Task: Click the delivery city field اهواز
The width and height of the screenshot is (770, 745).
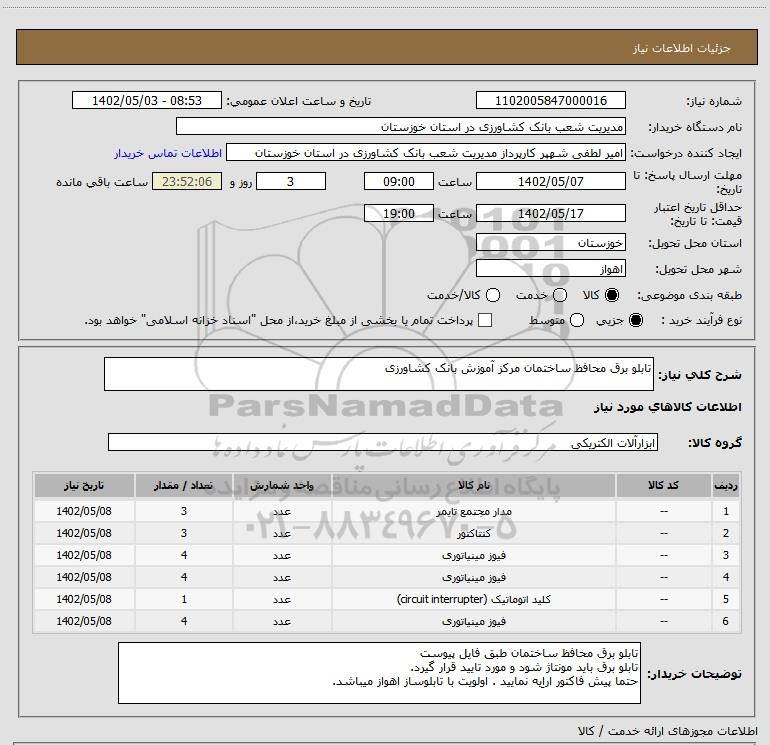Action: pyautogui.click(x=550, y=268)
